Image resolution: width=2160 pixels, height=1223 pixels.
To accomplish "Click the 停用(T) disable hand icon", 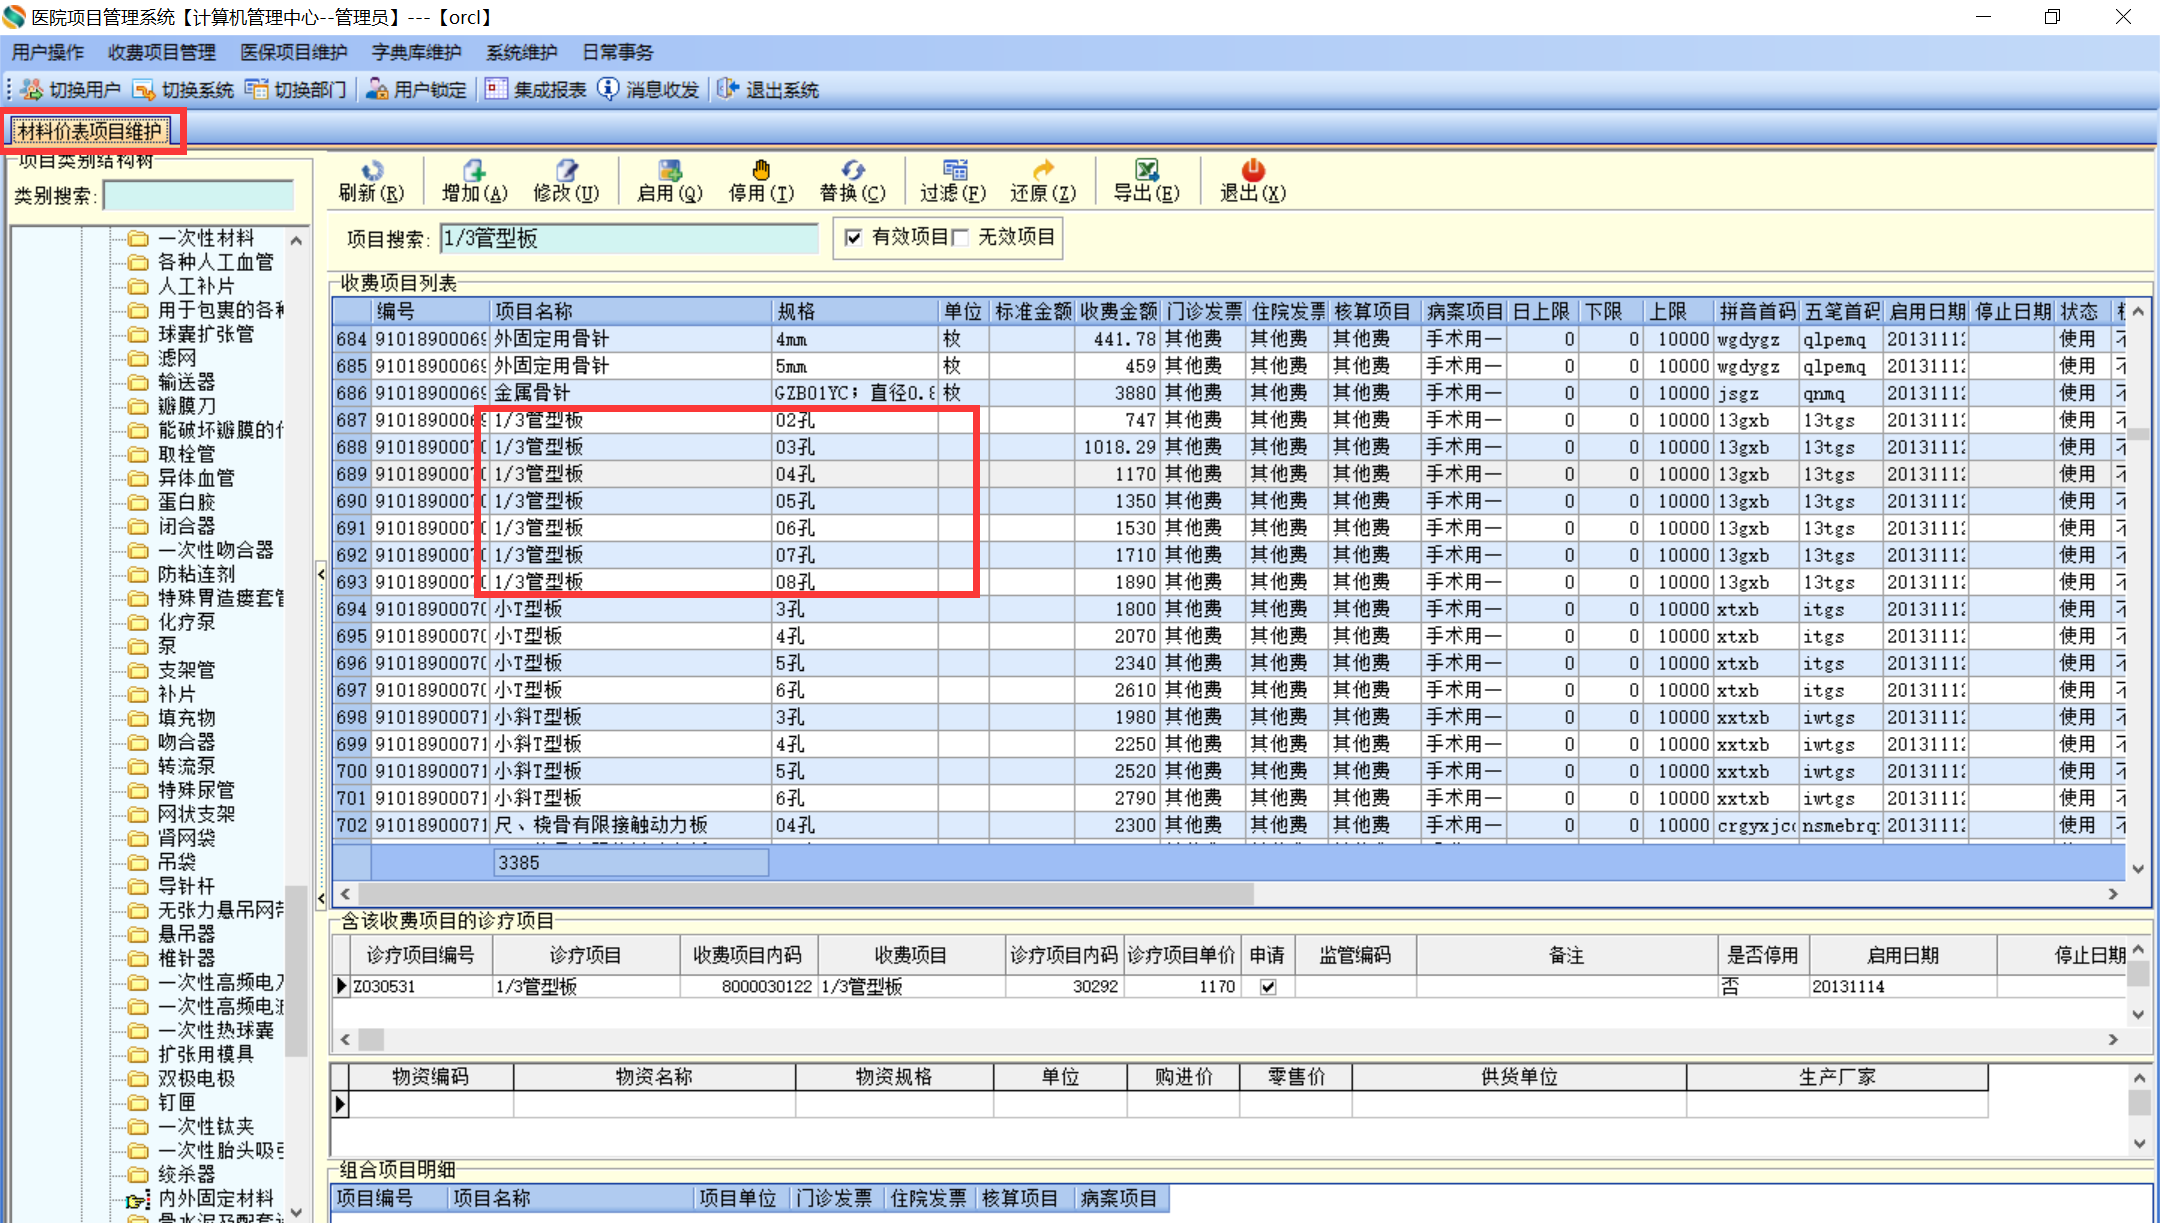I will tap(761, 171).
